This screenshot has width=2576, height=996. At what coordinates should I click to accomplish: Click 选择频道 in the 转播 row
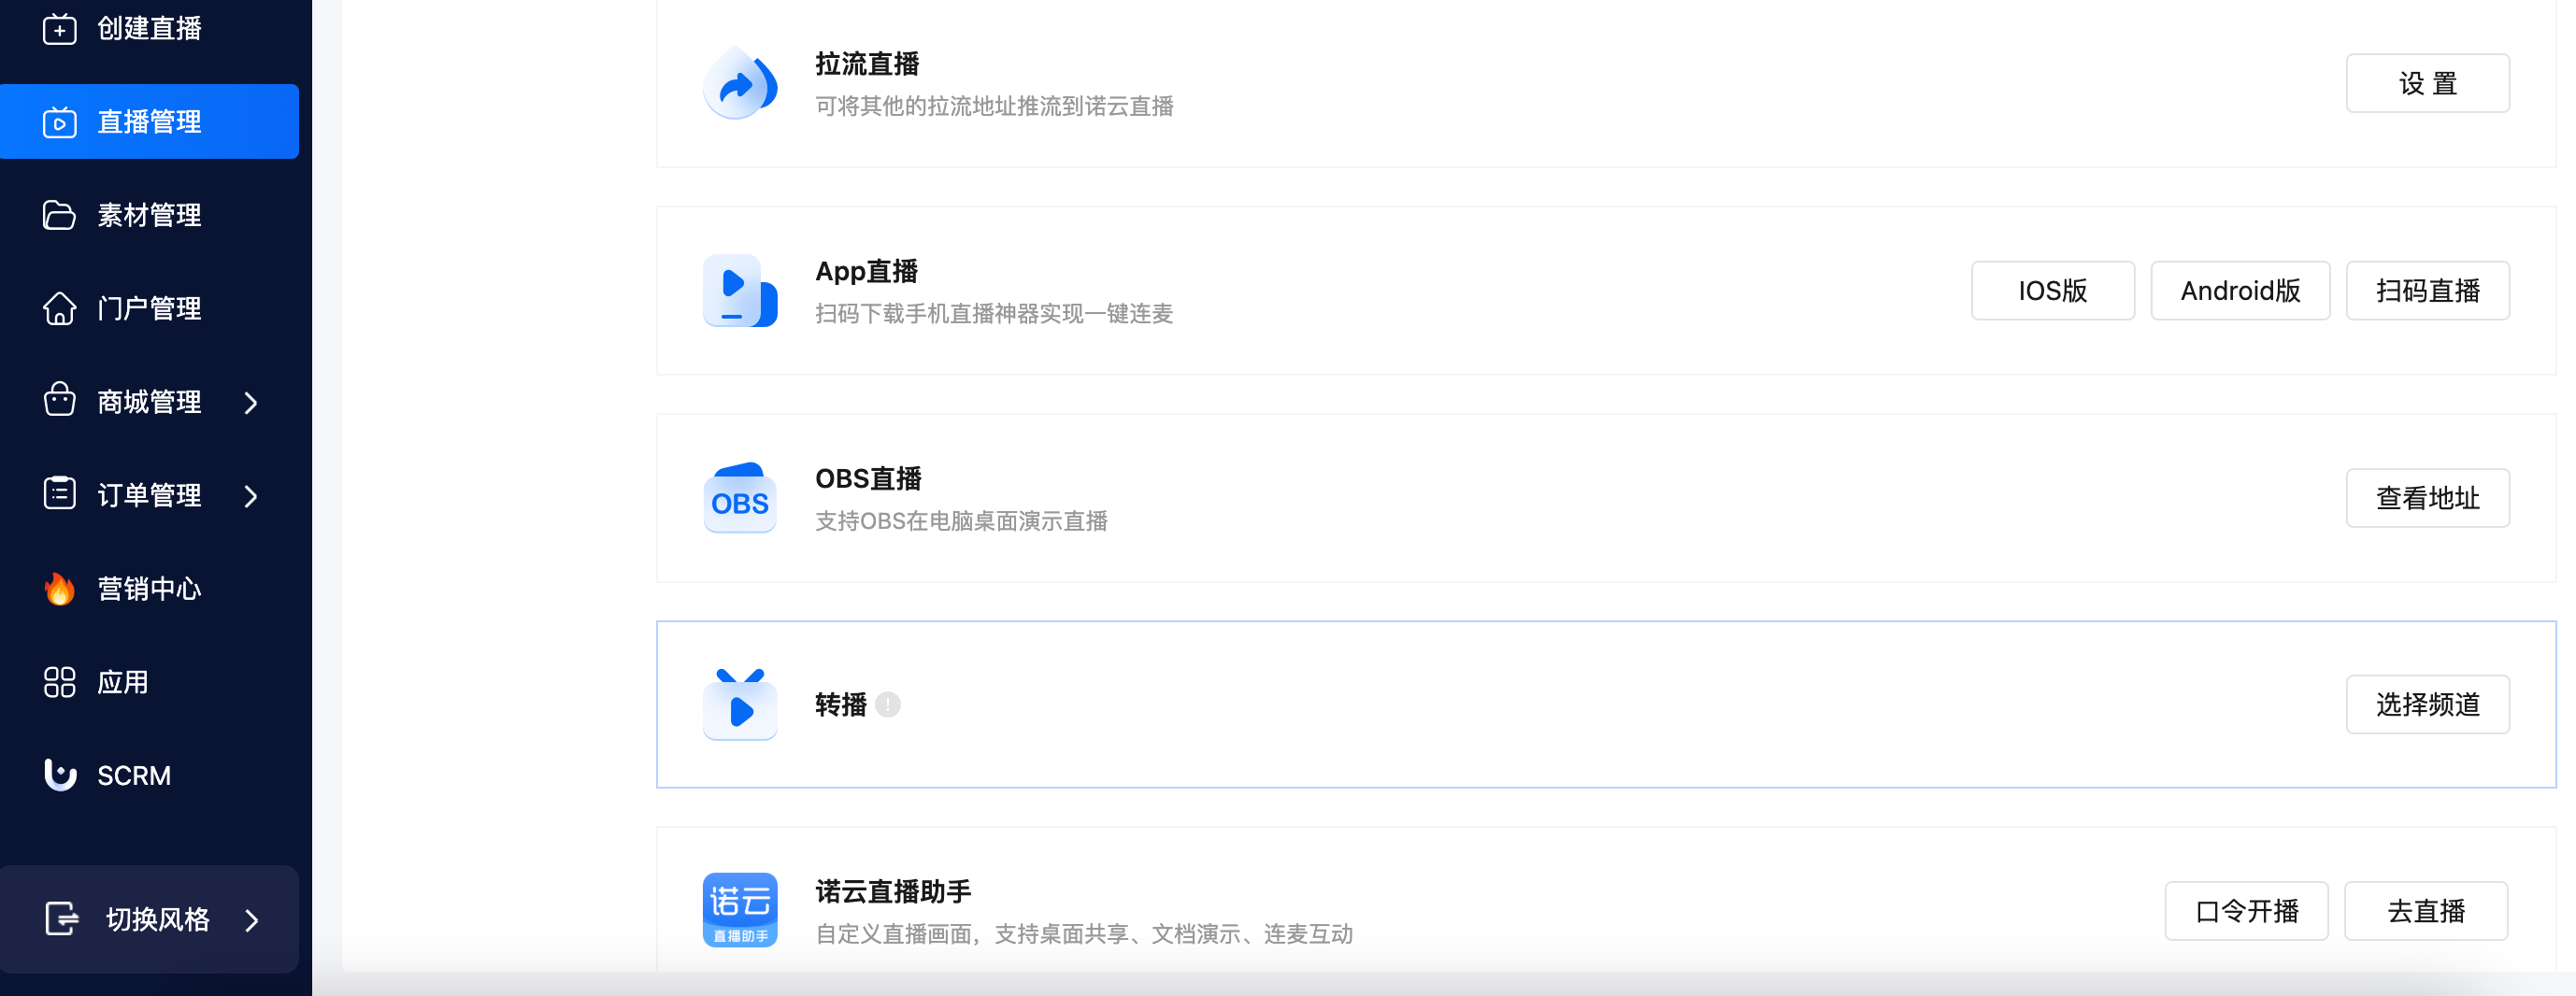[2427, 705]
